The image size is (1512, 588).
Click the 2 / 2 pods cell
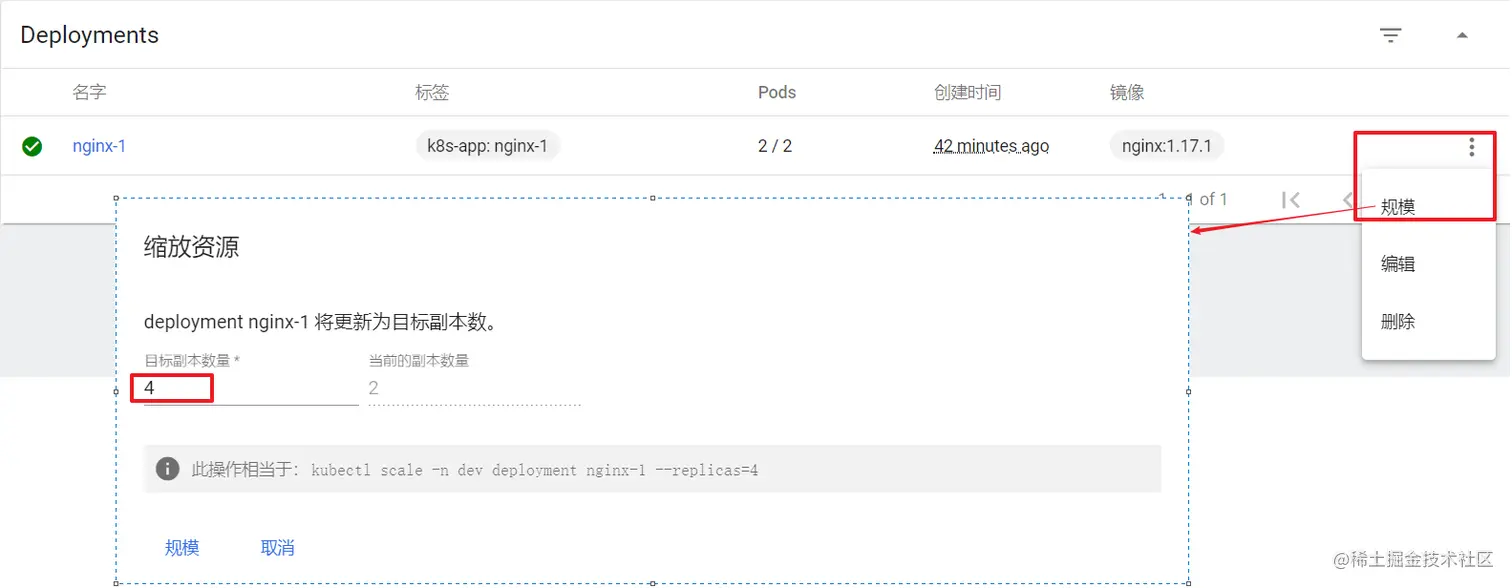[775, 146]
